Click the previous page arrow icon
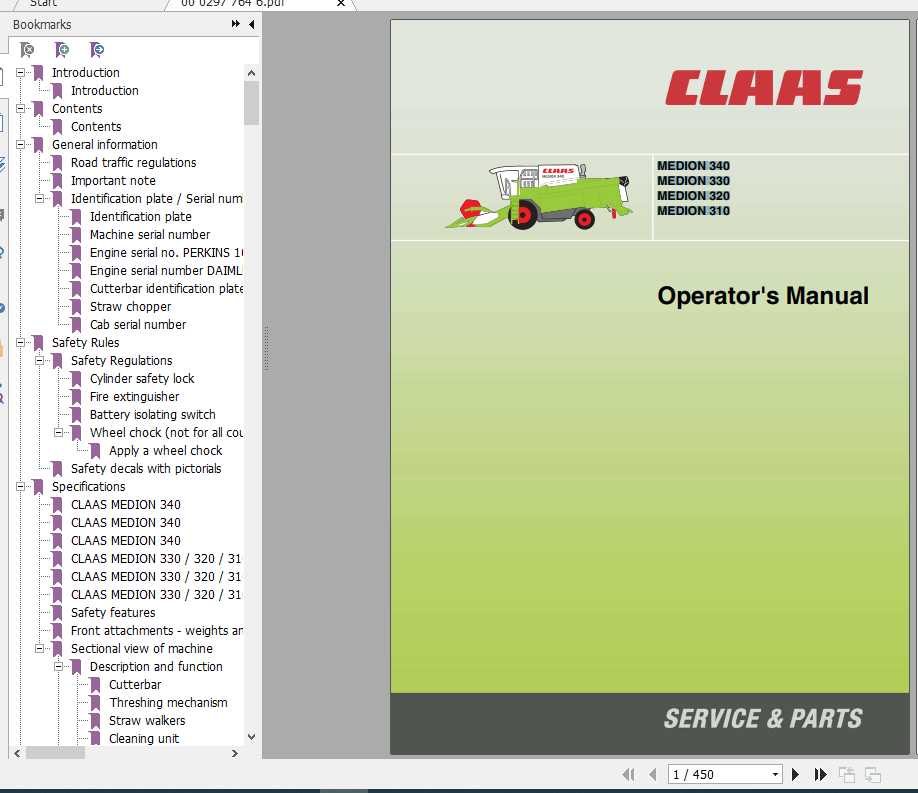Screen dimensions: 918x793 655,774
